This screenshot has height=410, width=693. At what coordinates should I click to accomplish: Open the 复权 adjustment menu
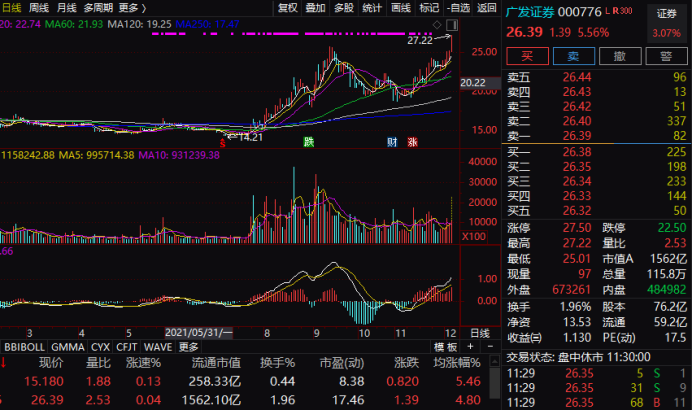(x=288, y=8)
